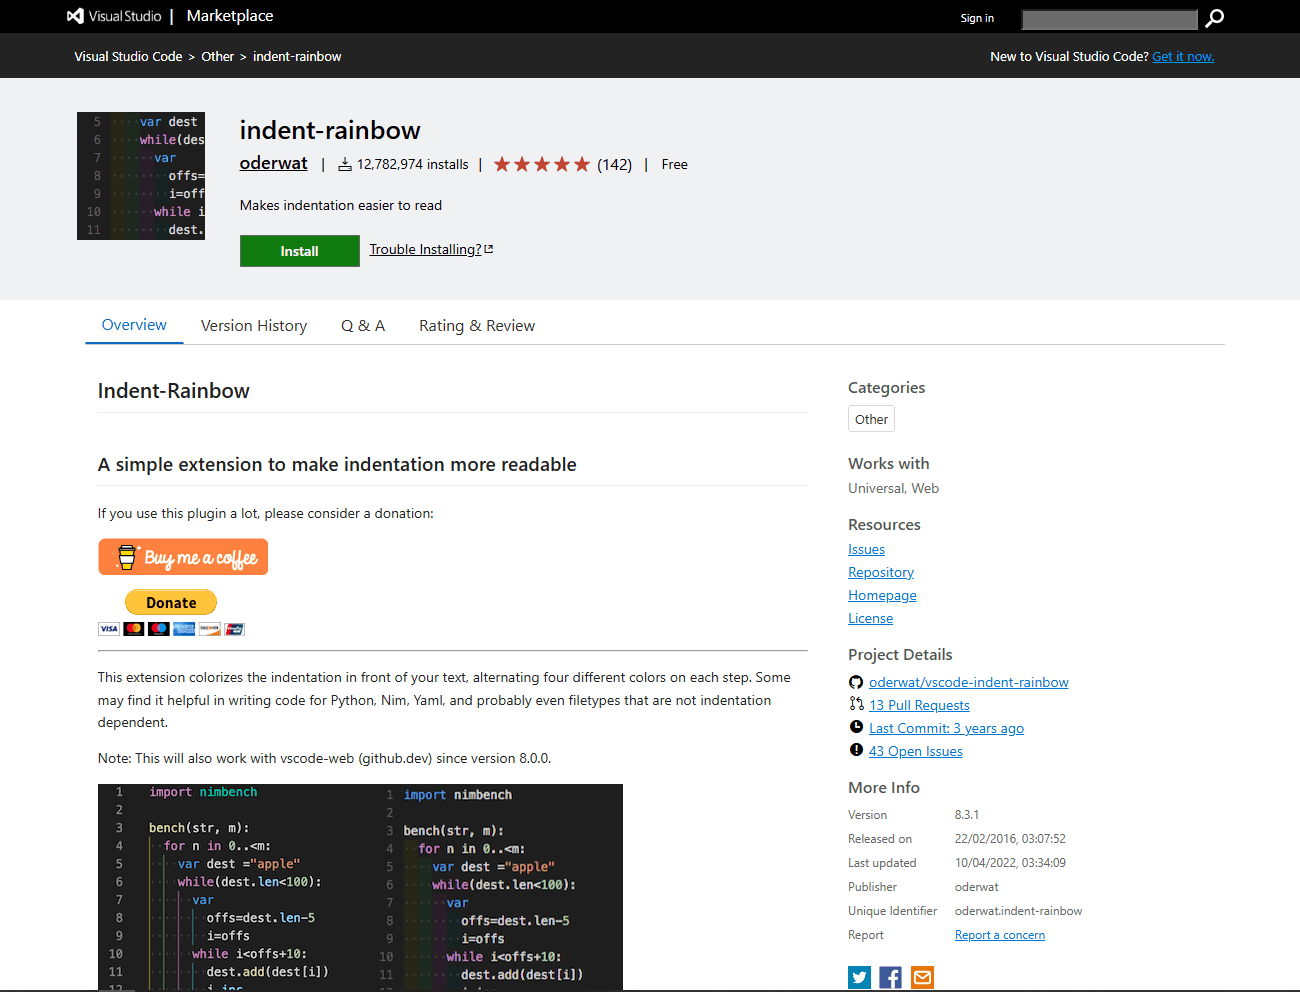Click the Buy me a coffee button
Image resolution: width=1300 pixels, height=992 pixels.
click(183, 557)
